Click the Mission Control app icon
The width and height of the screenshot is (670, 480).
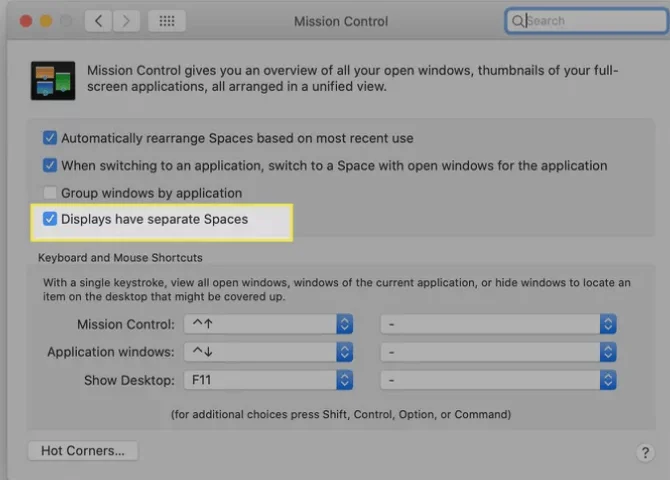(53, 80)
